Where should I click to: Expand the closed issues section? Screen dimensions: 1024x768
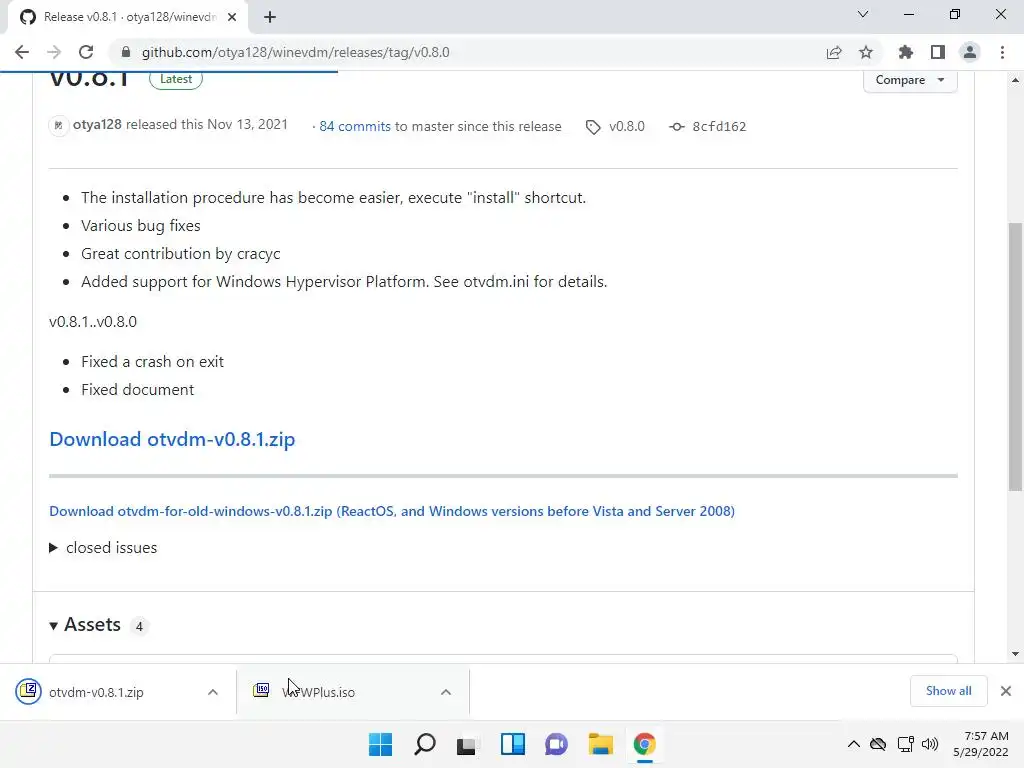tap(103, 547)
